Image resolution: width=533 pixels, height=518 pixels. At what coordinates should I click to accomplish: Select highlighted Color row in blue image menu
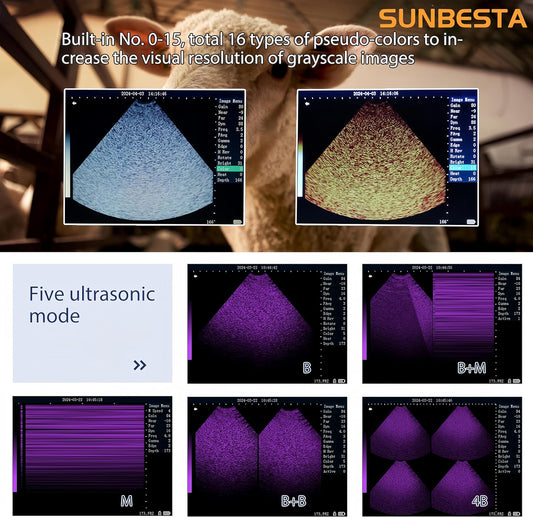coord(230,169)
